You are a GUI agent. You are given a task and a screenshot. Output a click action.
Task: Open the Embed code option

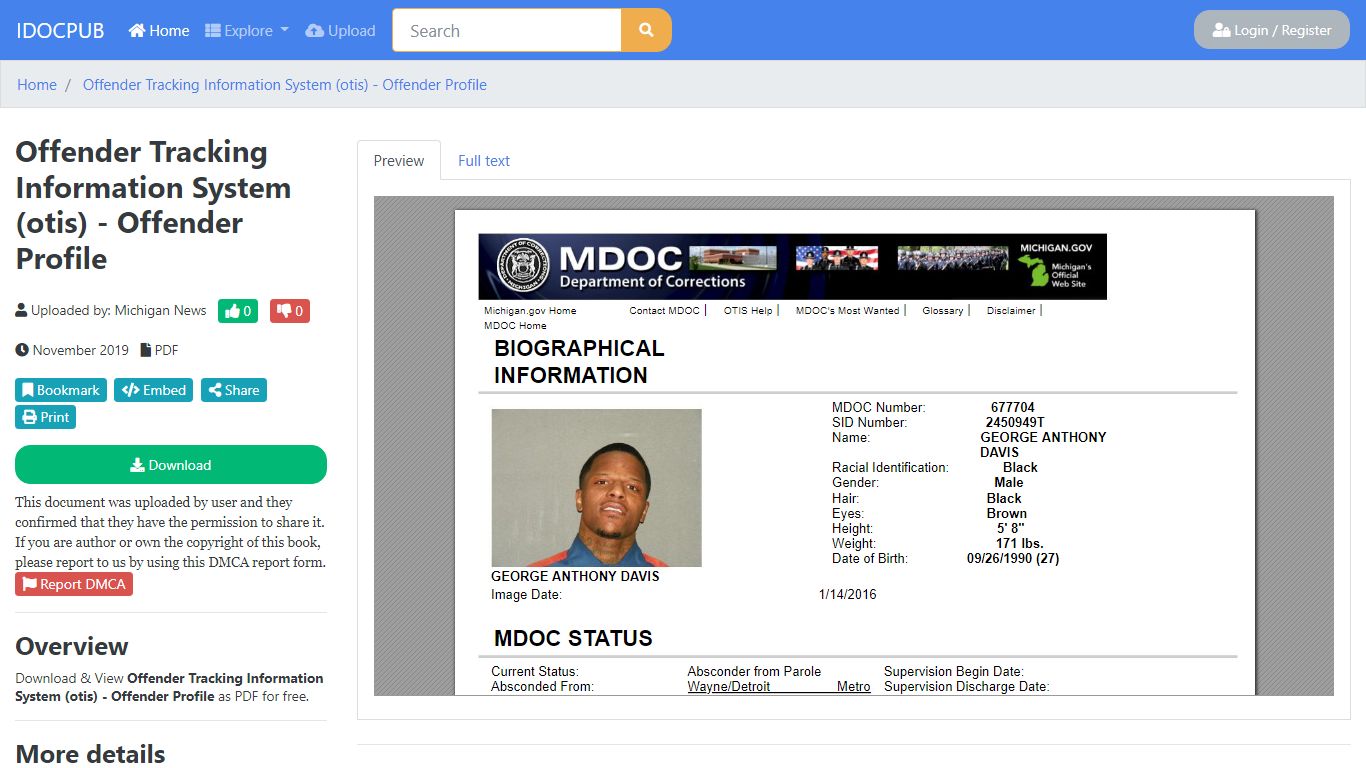[154, 390]
